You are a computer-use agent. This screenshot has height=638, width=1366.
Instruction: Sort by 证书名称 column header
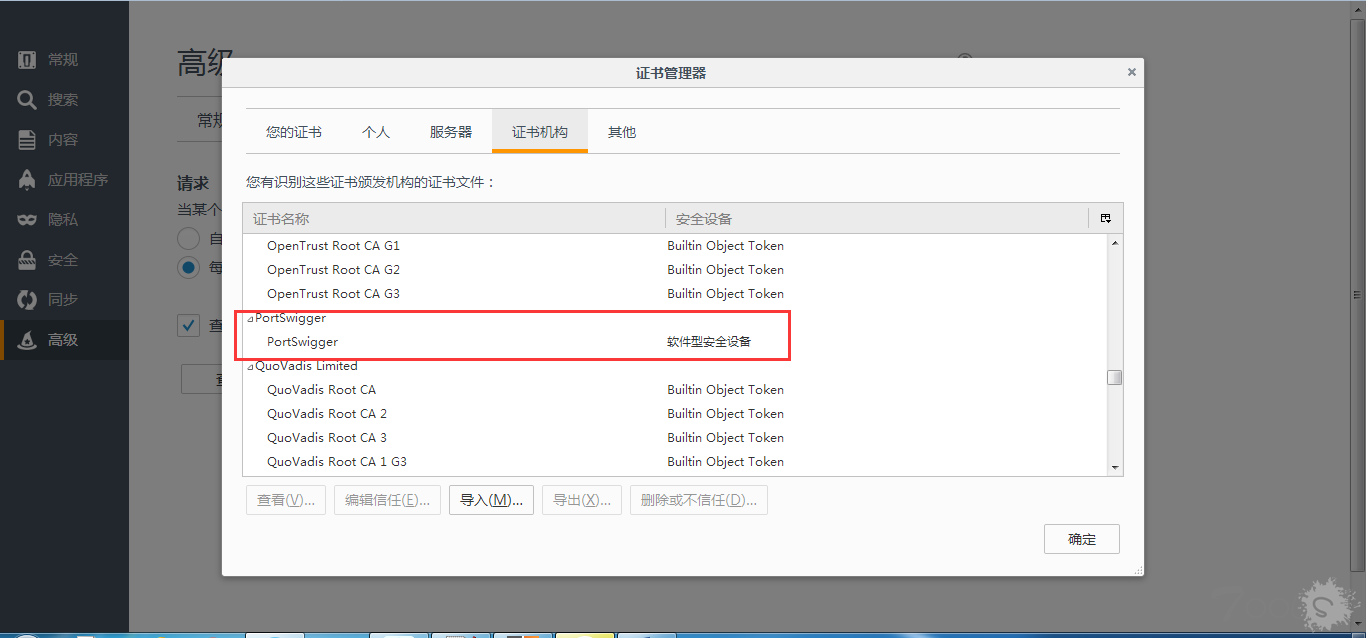(x=454, y=218)
